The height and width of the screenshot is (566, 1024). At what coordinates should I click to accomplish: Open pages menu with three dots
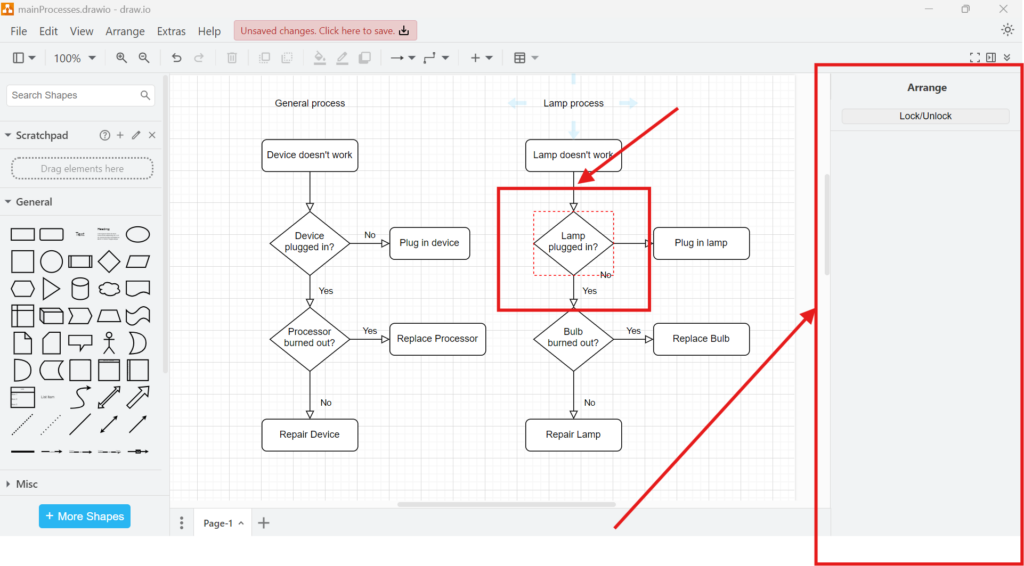point(182,523)
